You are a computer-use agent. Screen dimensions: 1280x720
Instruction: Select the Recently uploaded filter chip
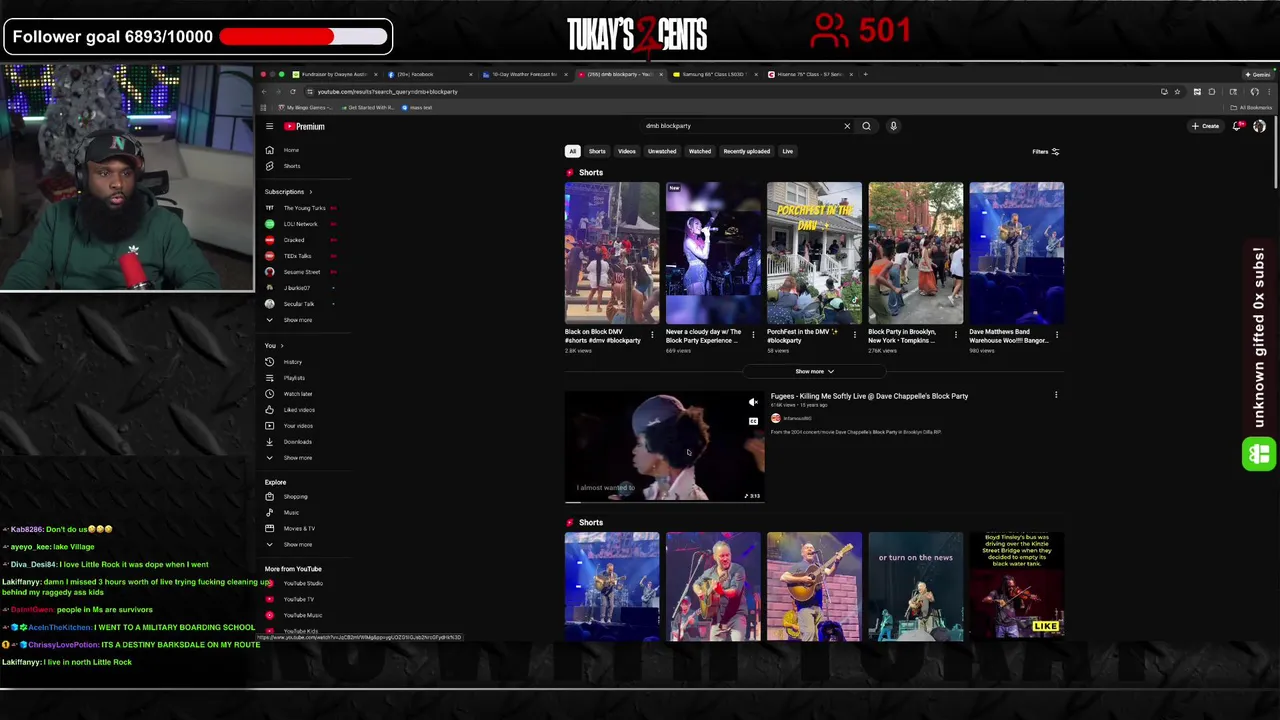(747, 151)
